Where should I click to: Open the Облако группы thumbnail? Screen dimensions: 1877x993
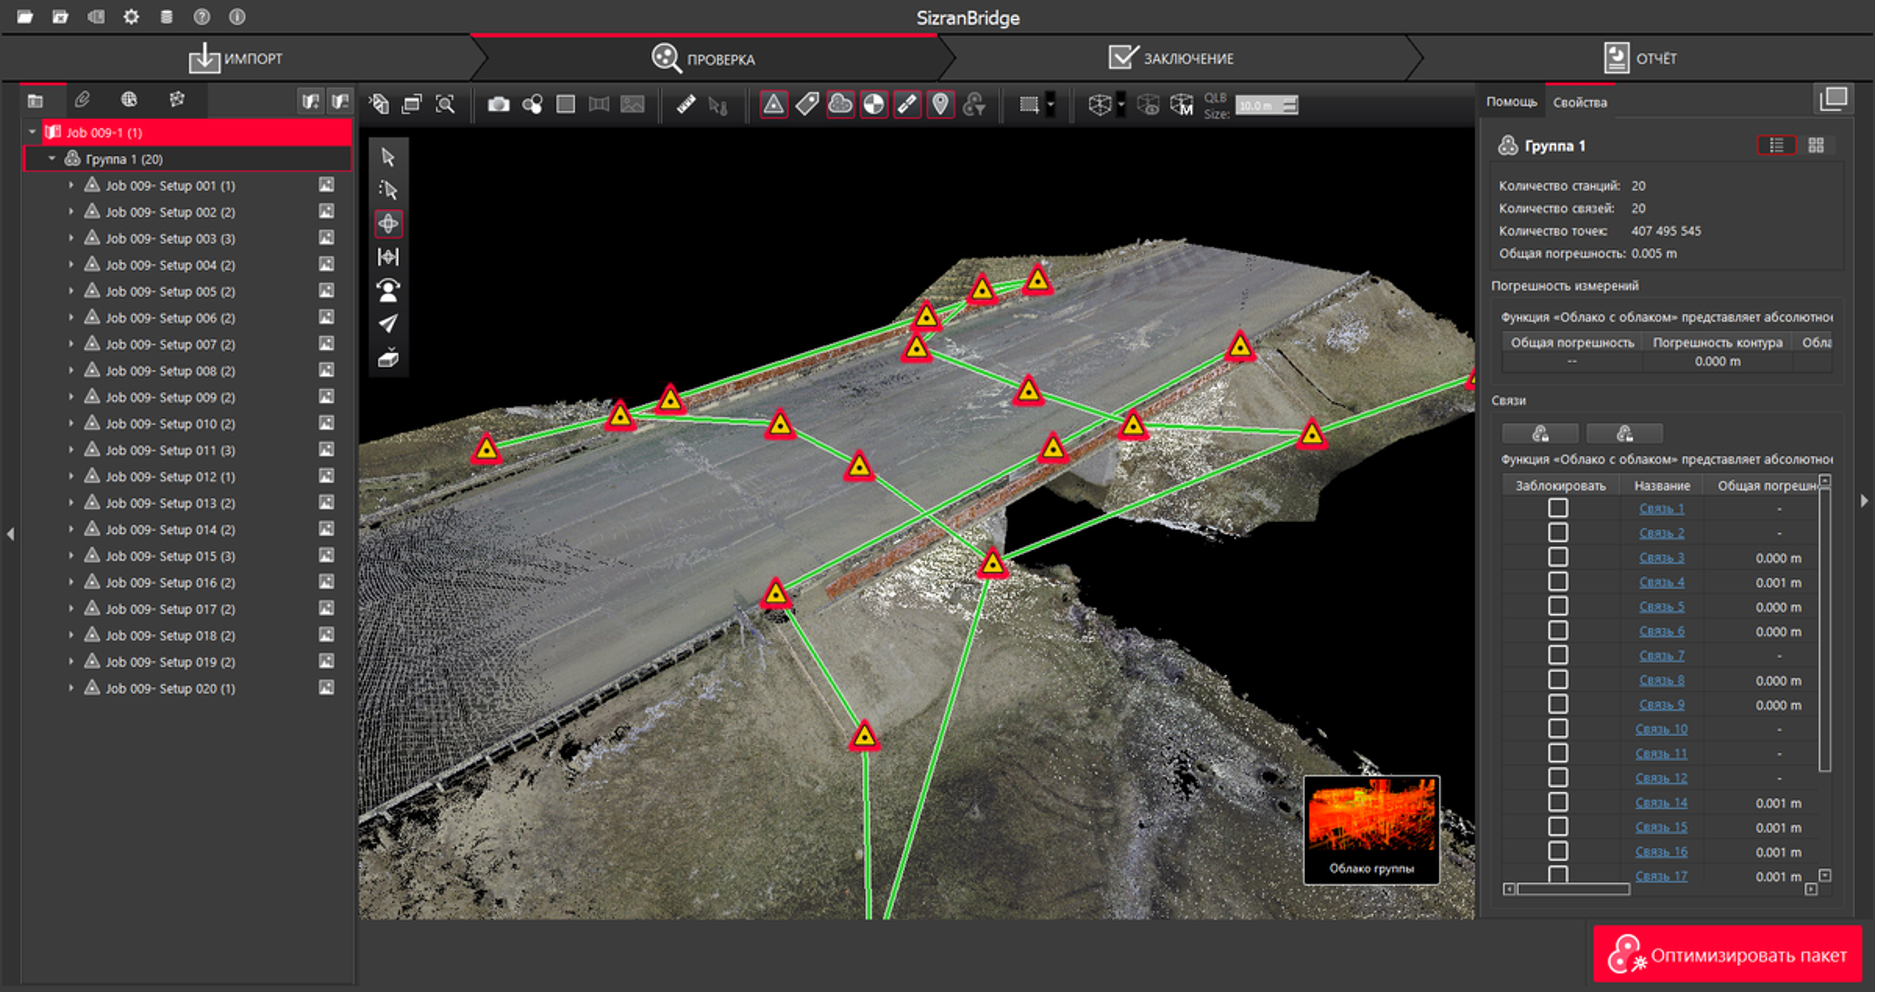point(1371,829)
